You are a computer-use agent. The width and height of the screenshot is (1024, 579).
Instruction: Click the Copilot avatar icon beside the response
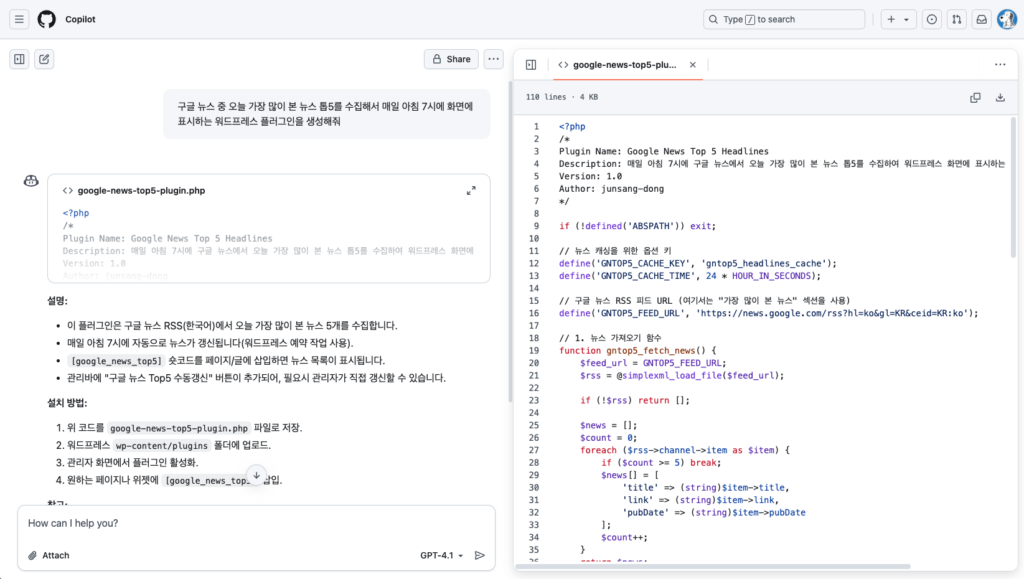click(31, 181)
